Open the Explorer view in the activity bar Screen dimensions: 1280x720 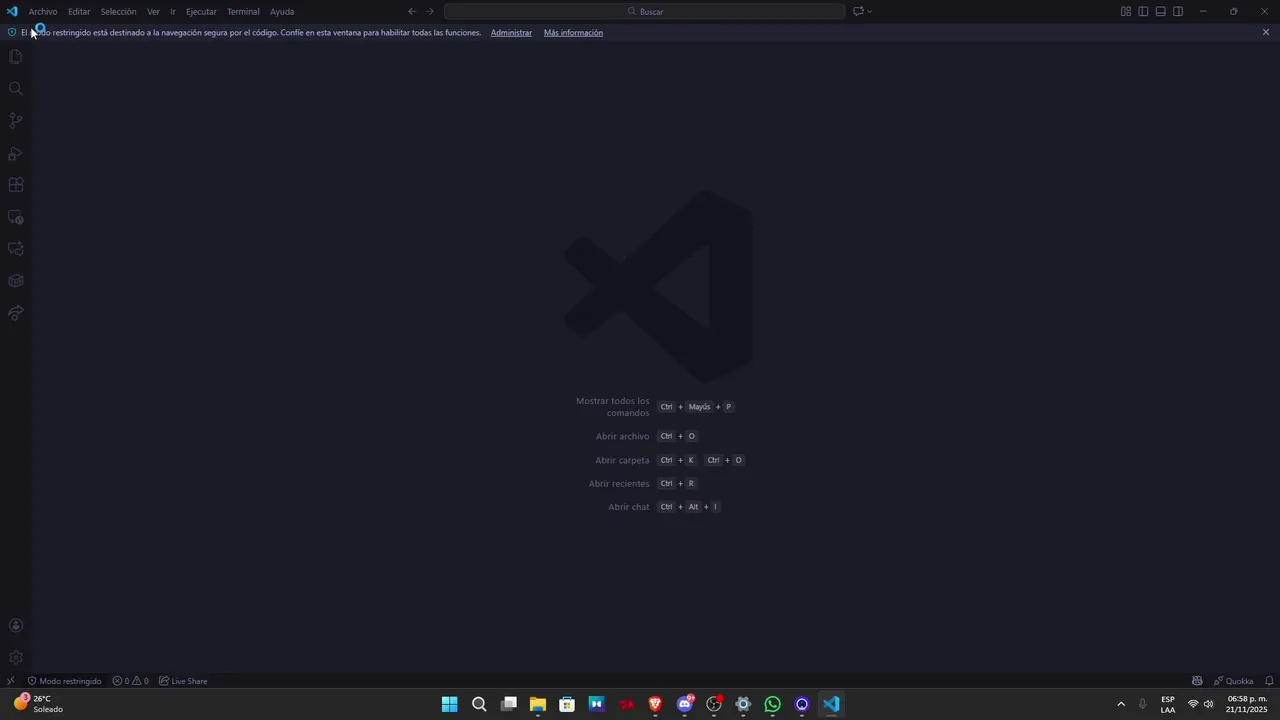15,57
